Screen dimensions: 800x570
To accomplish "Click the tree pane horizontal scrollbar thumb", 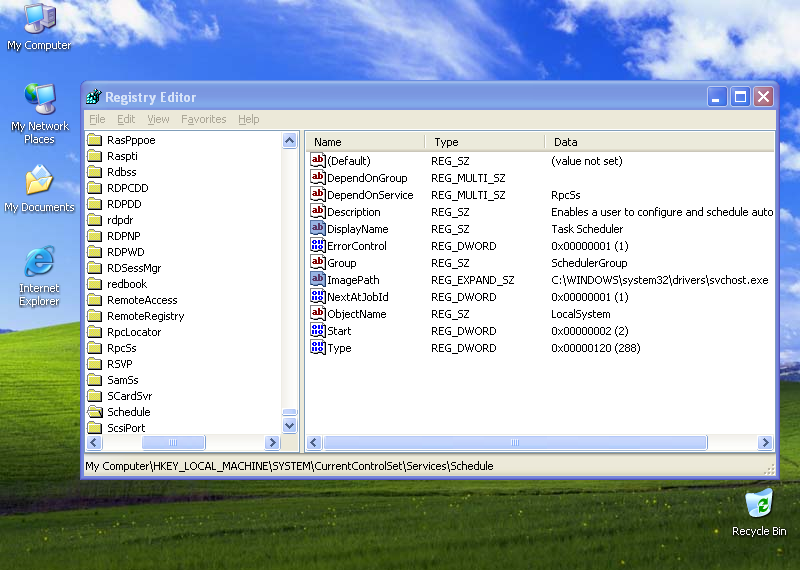I will (x=173, y=442).
